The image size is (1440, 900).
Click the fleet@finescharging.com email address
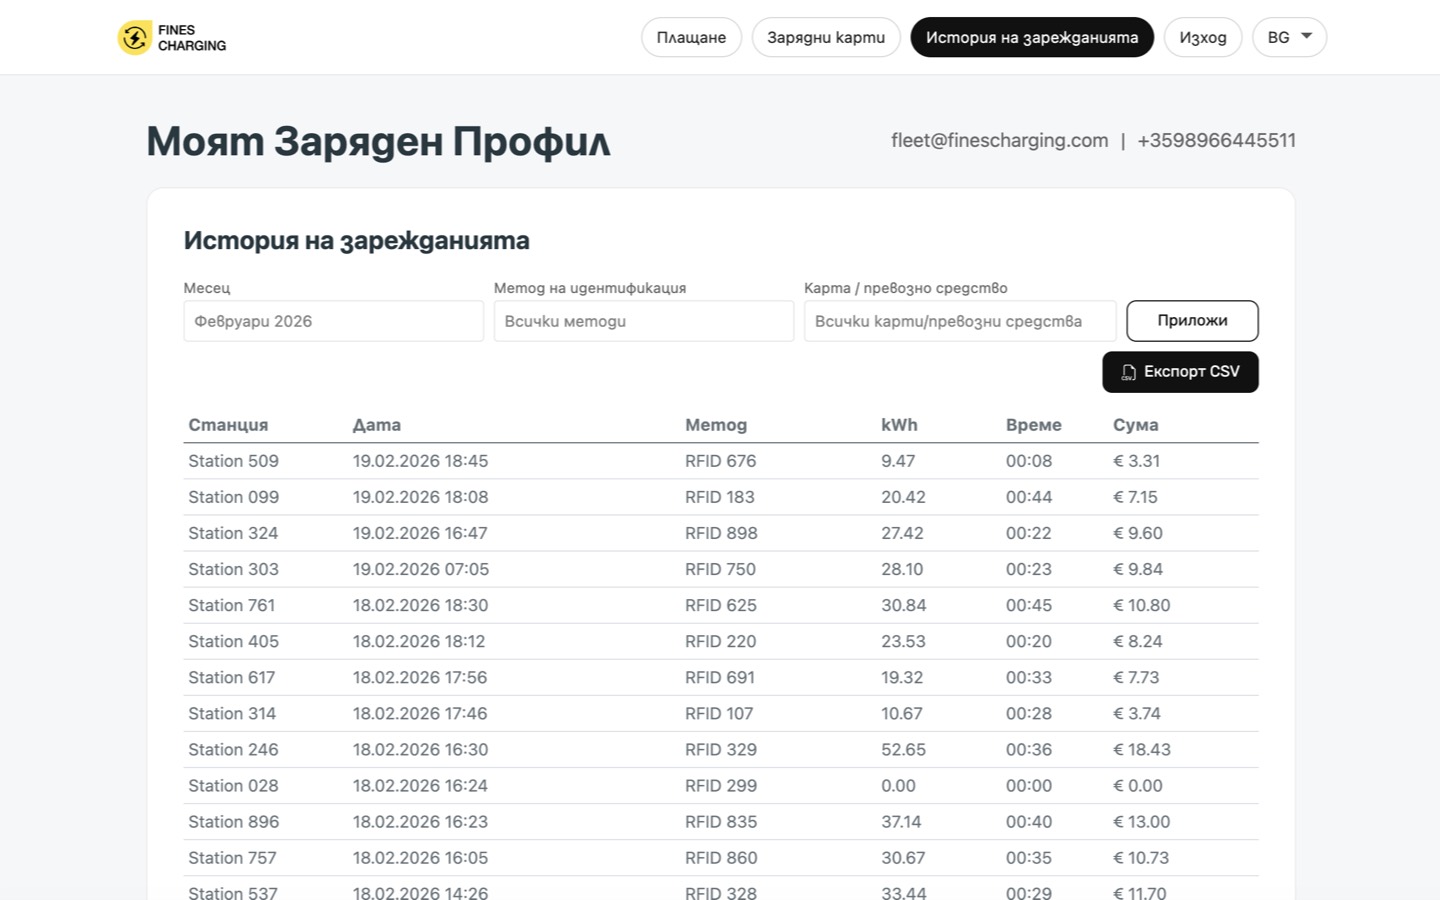click(999, 140)
